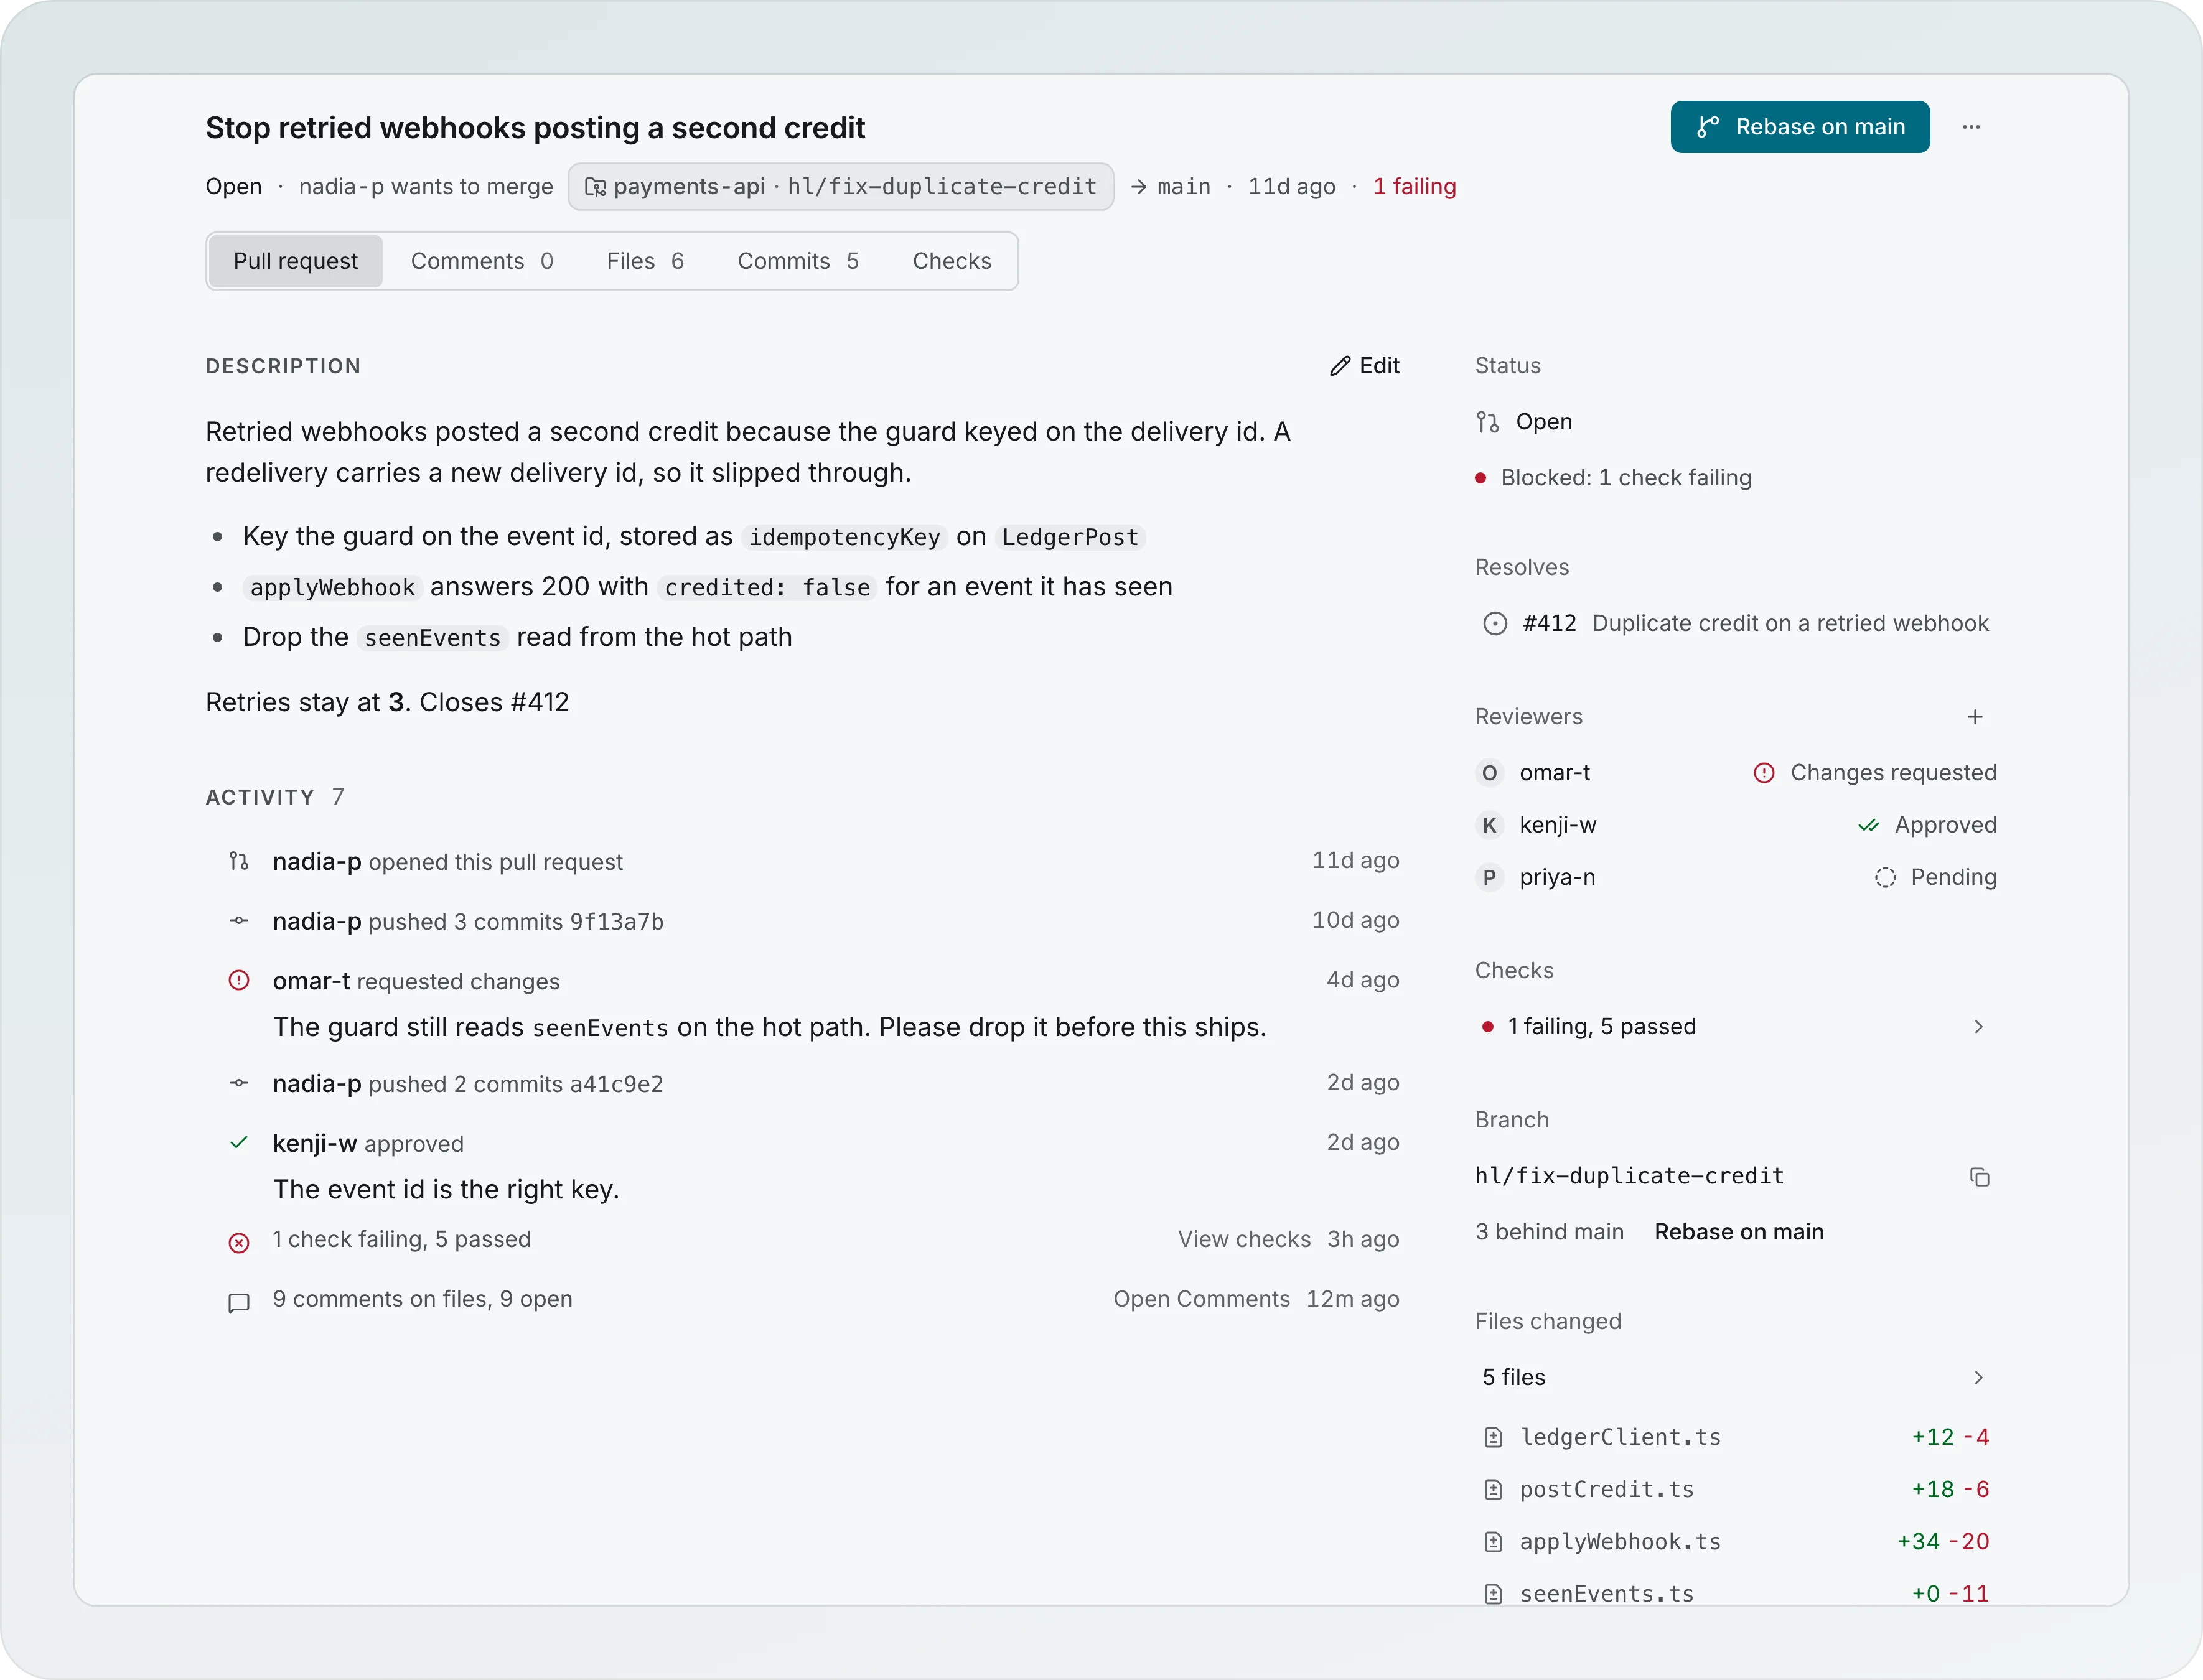Click priya-n avatar in Reviewers
Image resolution: width=2203 pixels, height=1680 pixels.
(1489, 878)
